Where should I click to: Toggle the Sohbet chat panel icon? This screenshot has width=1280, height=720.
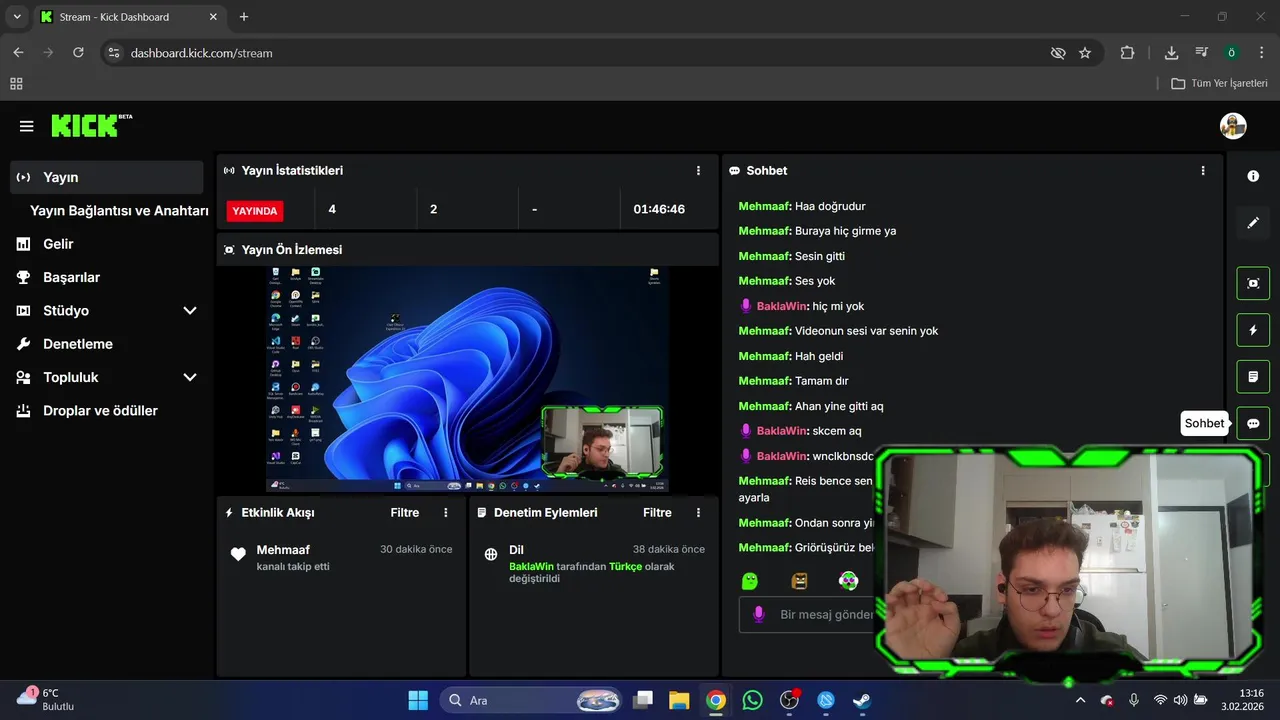[1253, 424]
